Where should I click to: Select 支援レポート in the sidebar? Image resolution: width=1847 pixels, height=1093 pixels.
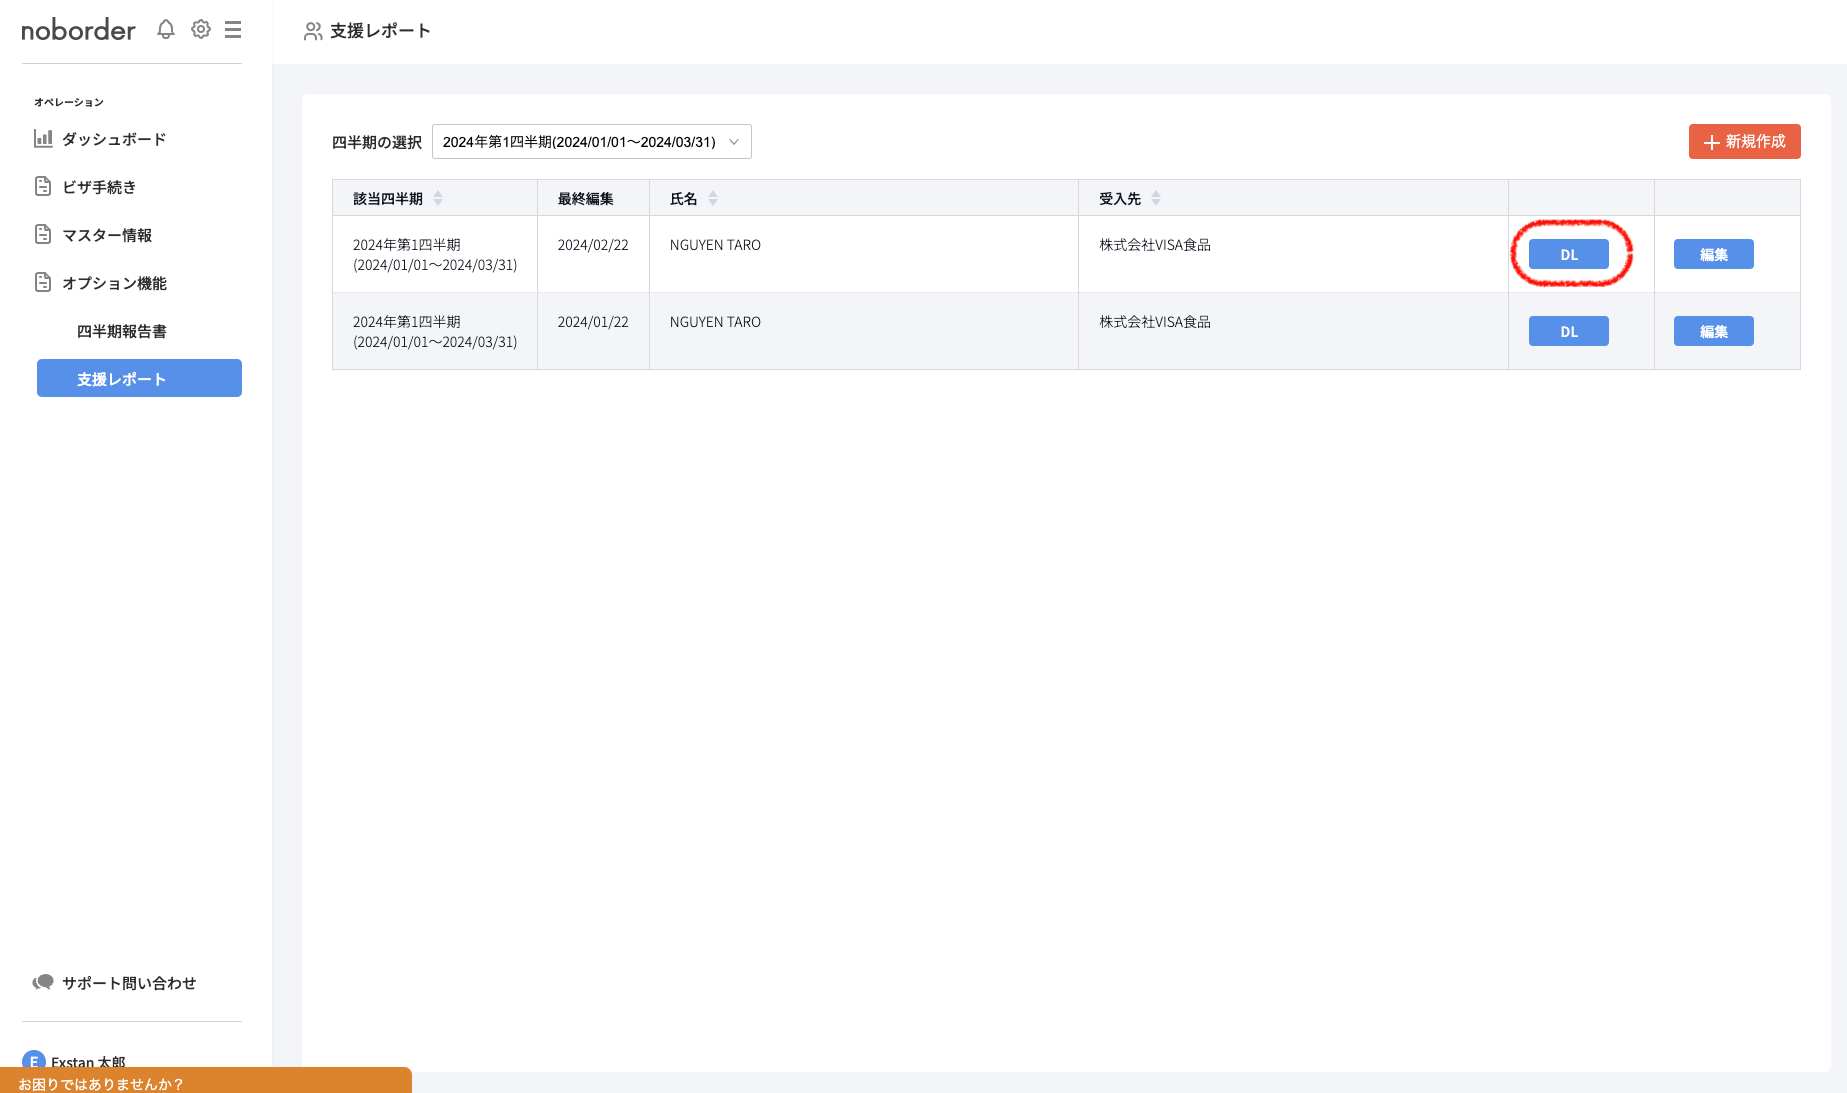139,378
